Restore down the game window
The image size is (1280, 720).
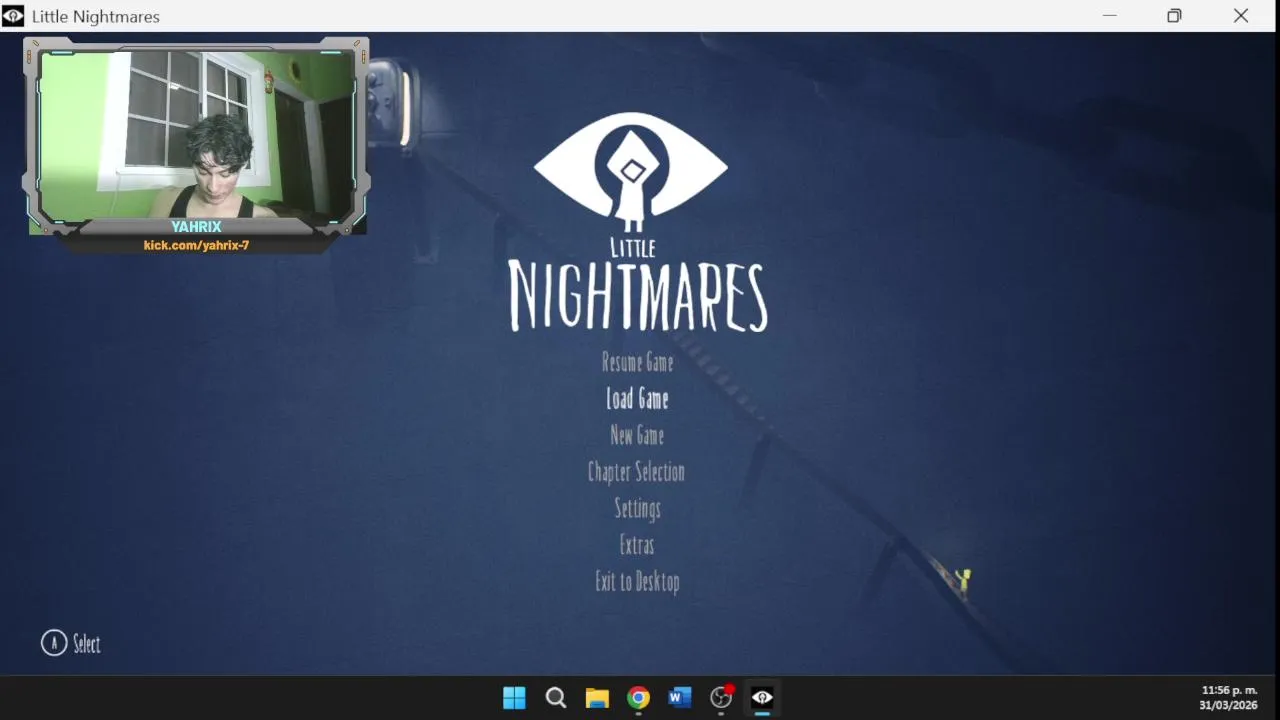click(x=1174, y=16)
